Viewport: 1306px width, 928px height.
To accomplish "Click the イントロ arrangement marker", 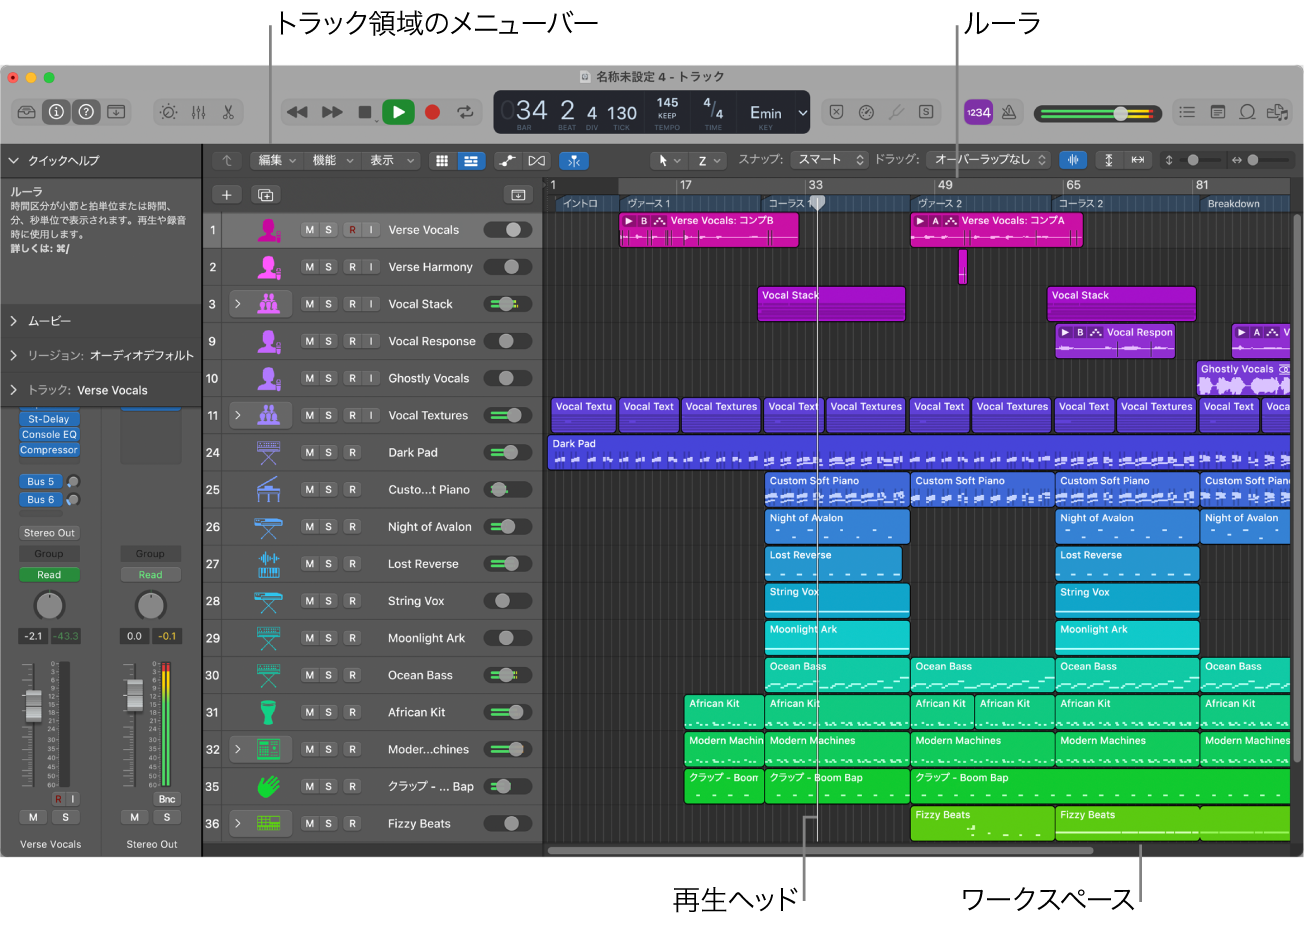I will [586, 204].
